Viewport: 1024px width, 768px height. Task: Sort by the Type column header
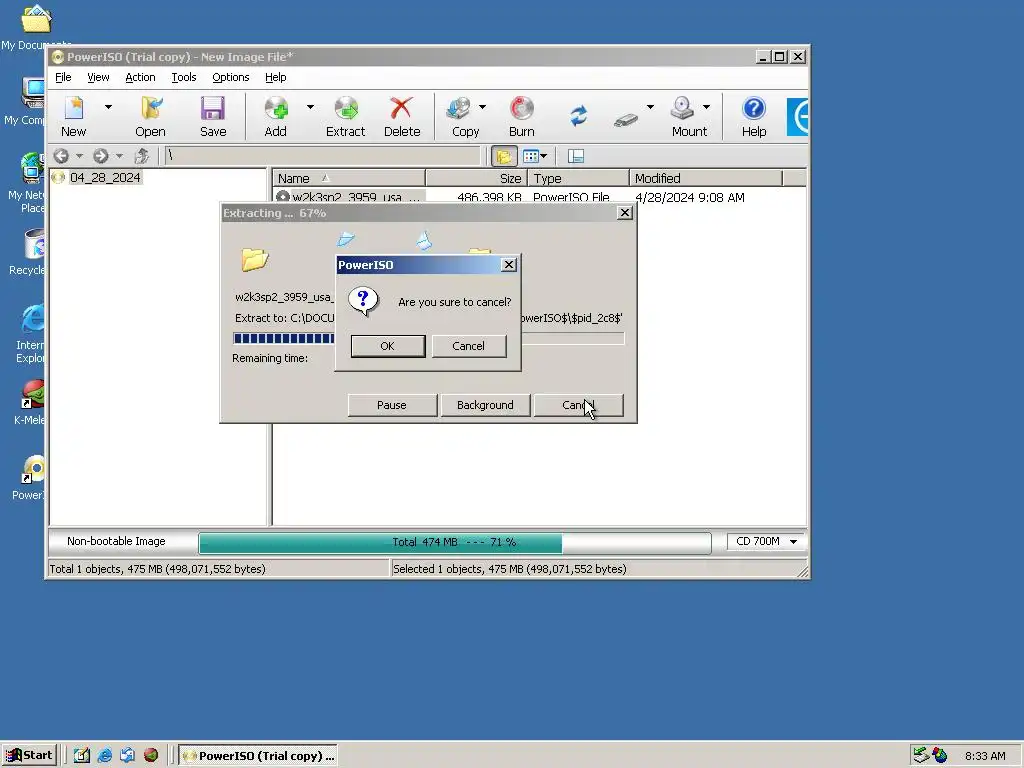(578, 178)
